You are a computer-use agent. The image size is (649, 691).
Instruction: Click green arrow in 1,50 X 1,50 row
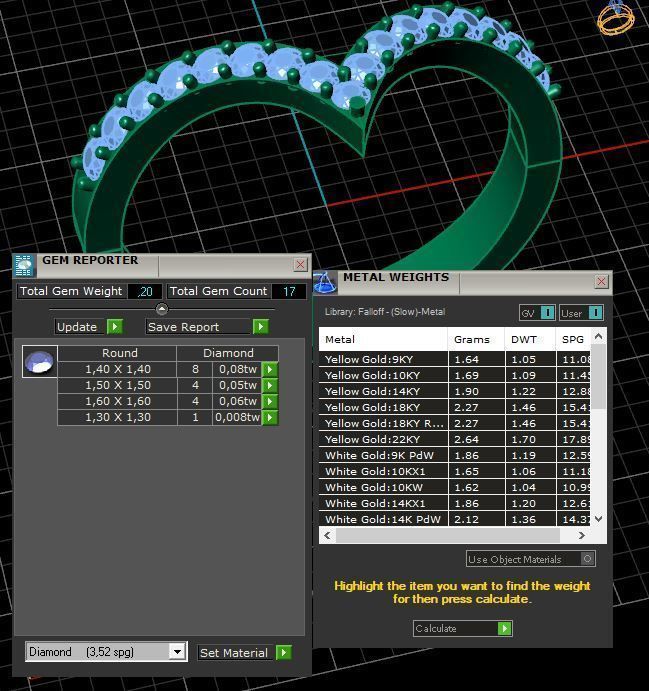click(270, 385)
